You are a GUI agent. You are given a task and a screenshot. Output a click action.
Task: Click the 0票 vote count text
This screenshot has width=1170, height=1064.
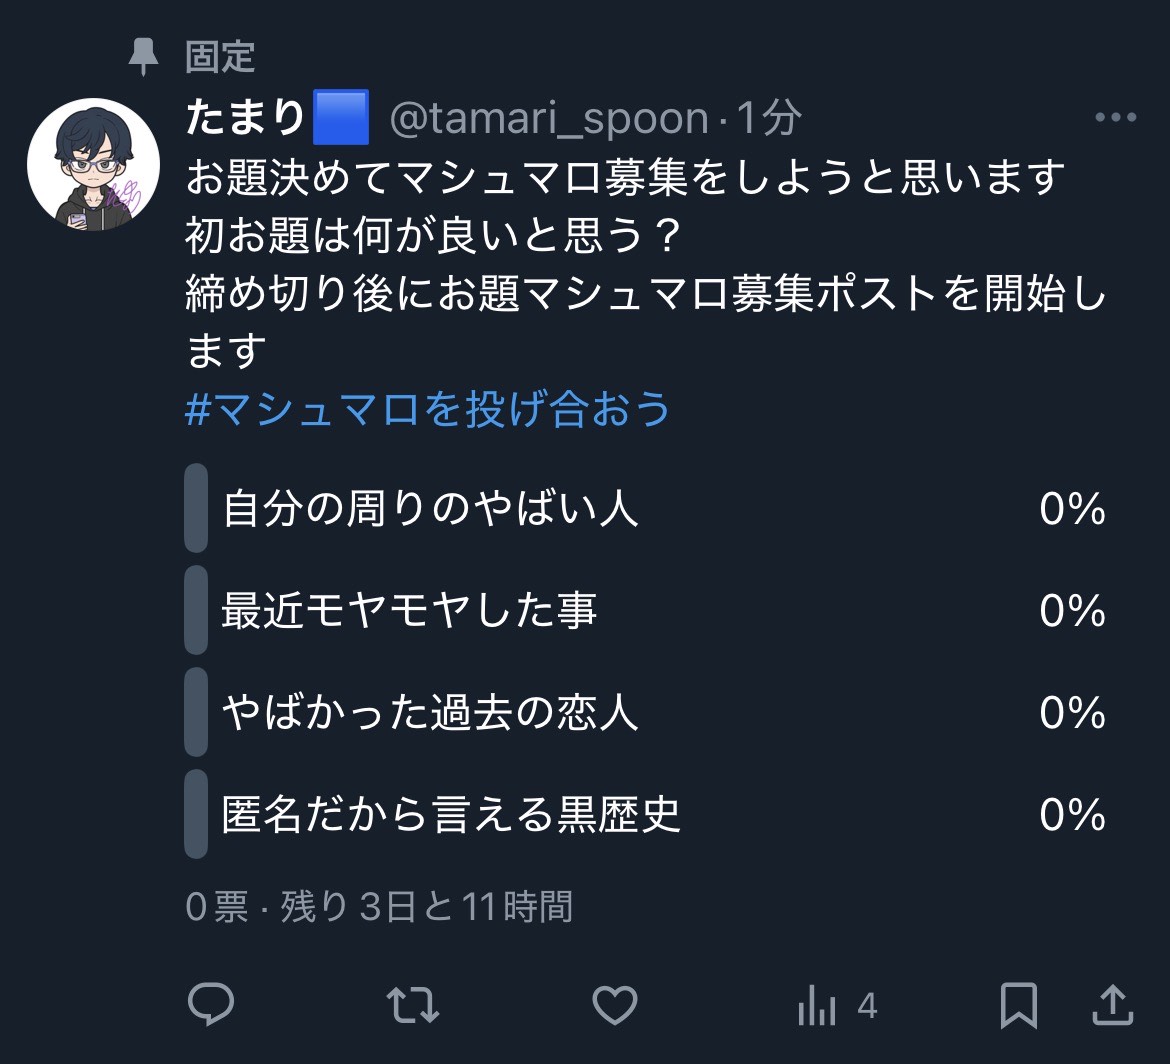[216, 907]
